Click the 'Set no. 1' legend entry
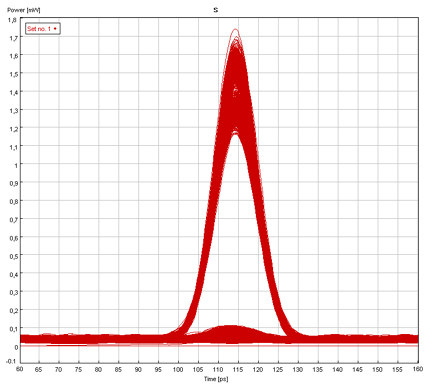This screenshot has width=432, height=385. pos(43,29)
